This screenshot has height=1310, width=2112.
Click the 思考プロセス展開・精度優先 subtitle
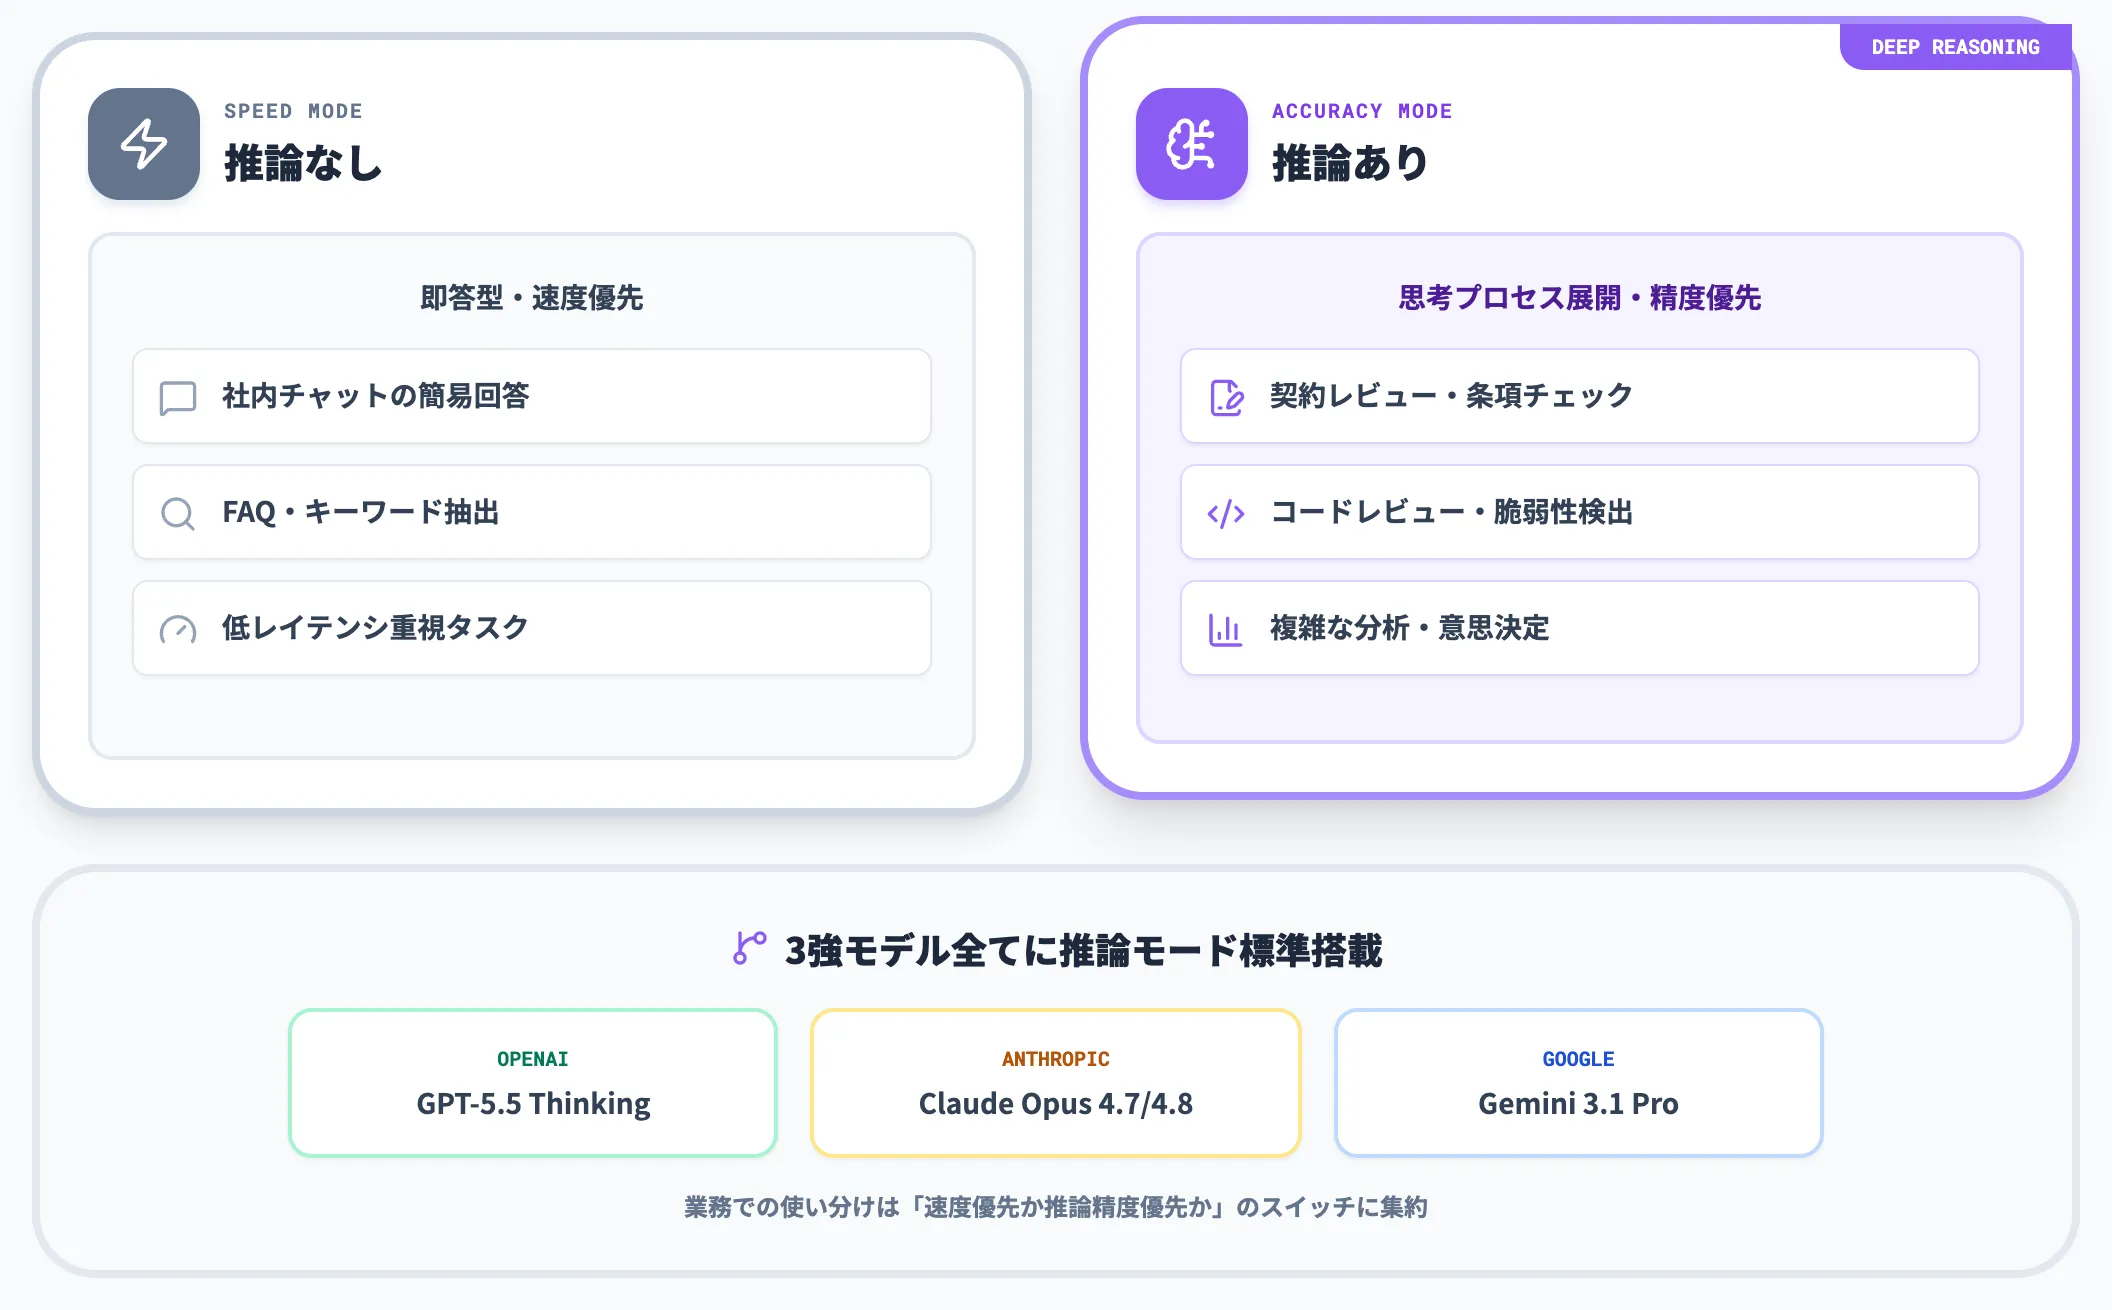click(1580, 298)
